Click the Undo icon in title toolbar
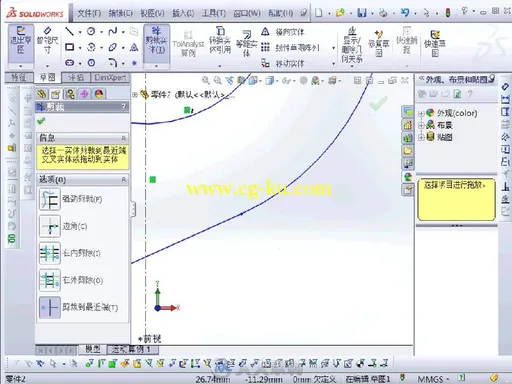This screenshot has width=512, height=384. (x=405, y=13)
